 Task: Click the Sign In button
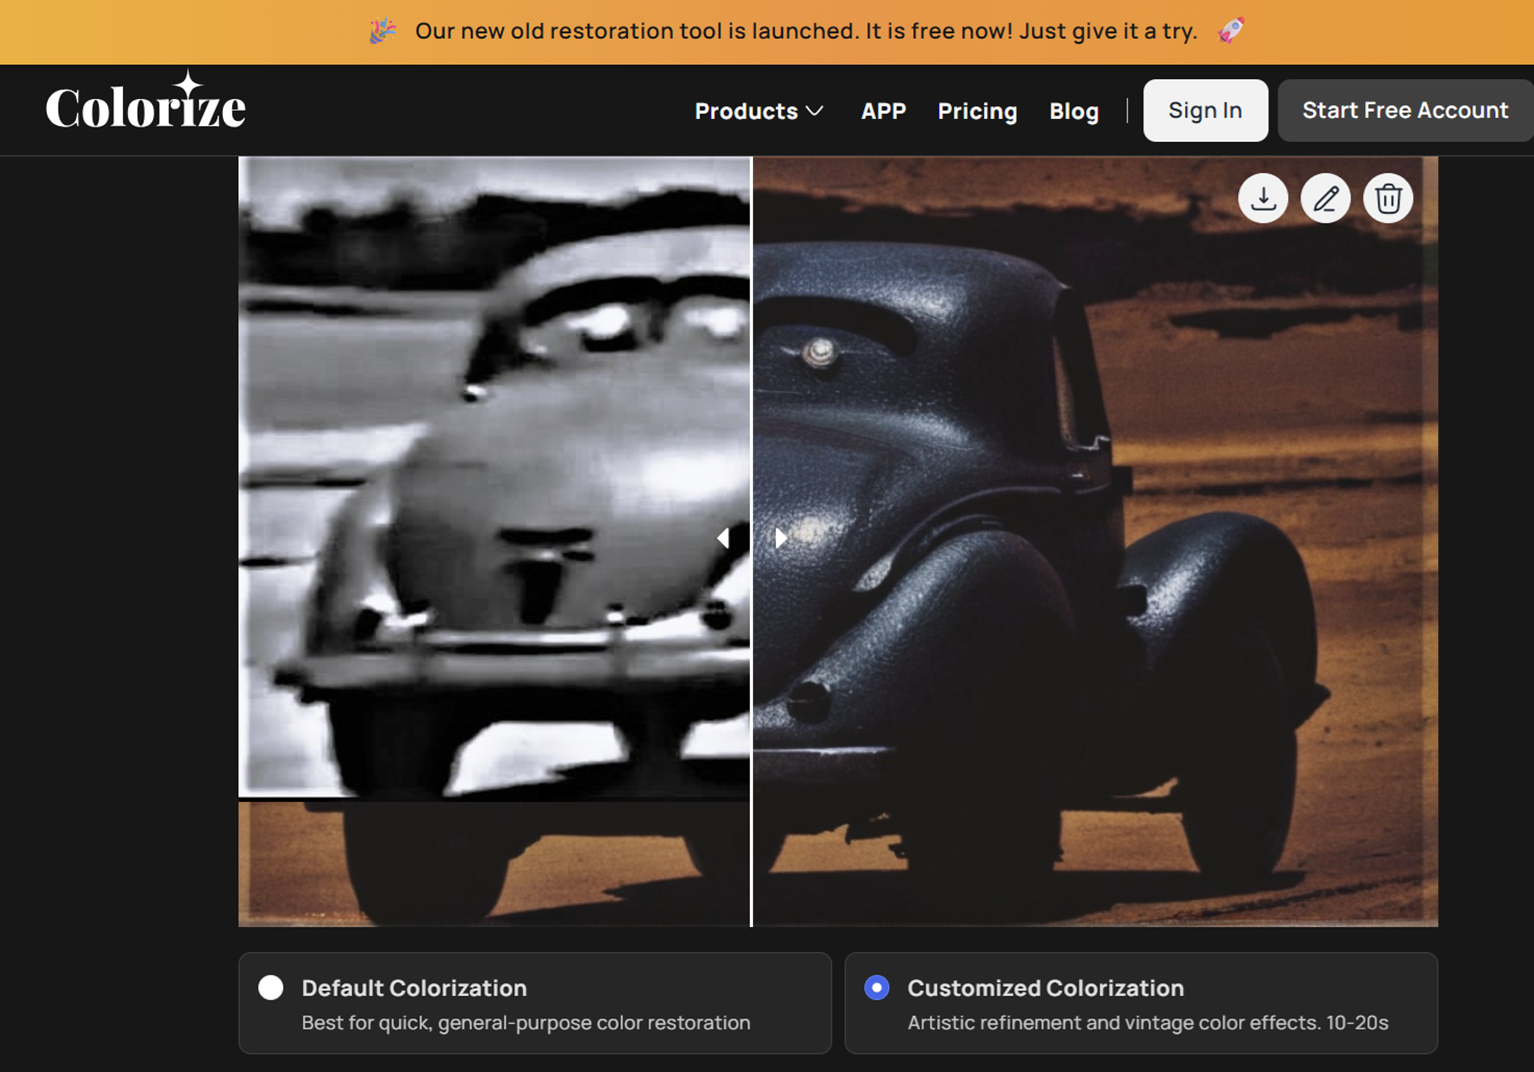coord(1205,110)
